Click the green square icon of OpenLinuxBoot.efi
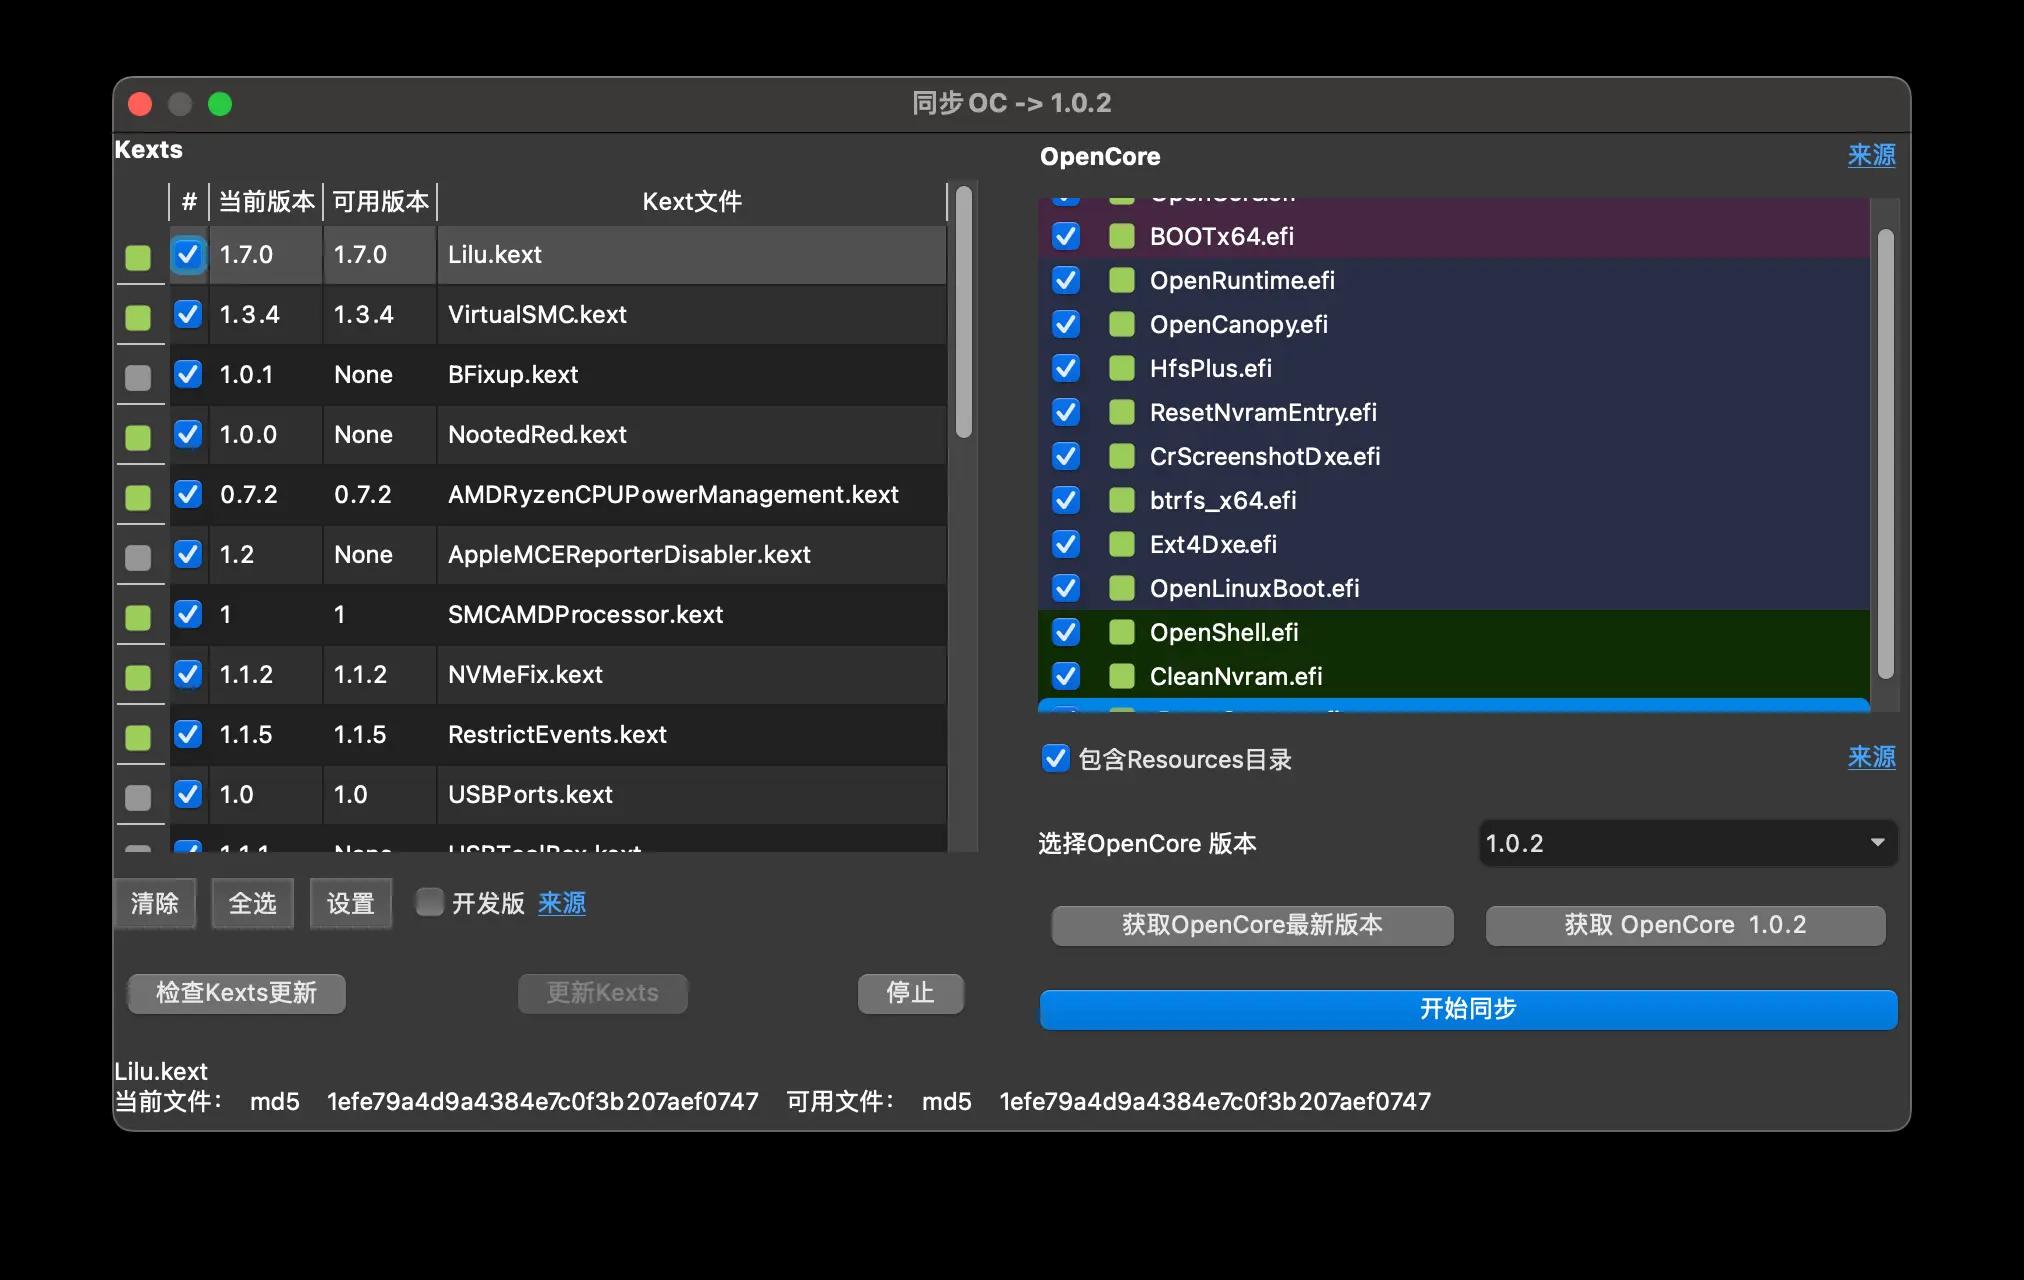The height and width of the screenshot is (1280, 2024). [x=1122, y=588]
